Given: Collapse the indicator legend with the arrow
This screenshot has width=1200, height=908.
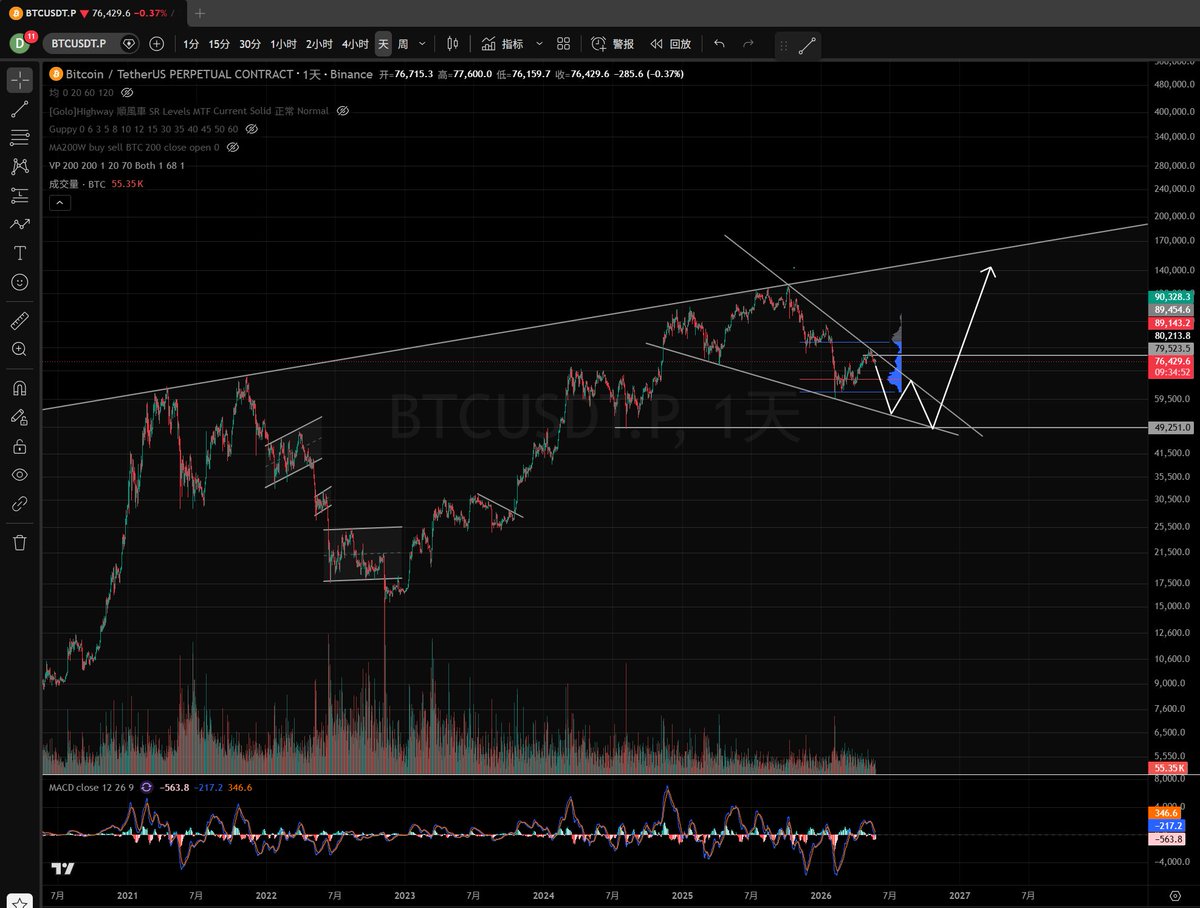Looking at the screenshot, I should 58,203.
